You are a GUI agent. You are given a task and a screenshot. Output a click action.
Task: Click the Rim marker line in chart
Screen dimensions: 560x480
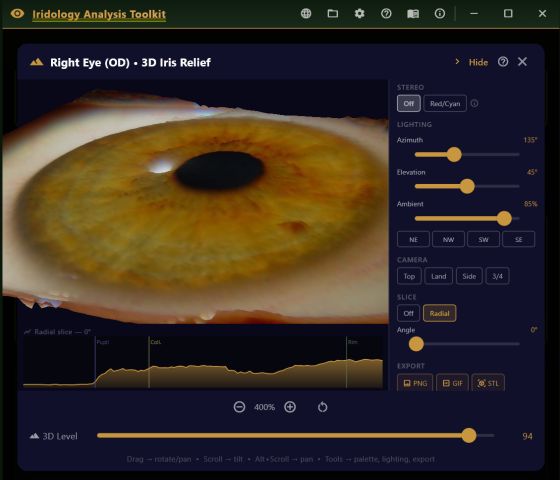pos(346,362)
